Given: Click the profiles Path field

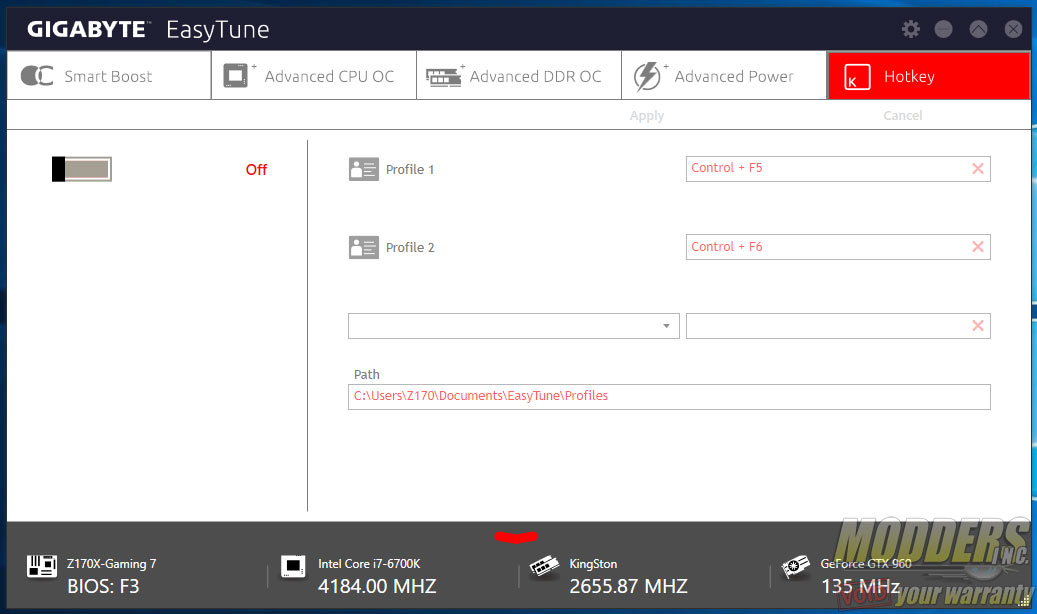Looking at the screenshot, I should click(x=669, y=397).
